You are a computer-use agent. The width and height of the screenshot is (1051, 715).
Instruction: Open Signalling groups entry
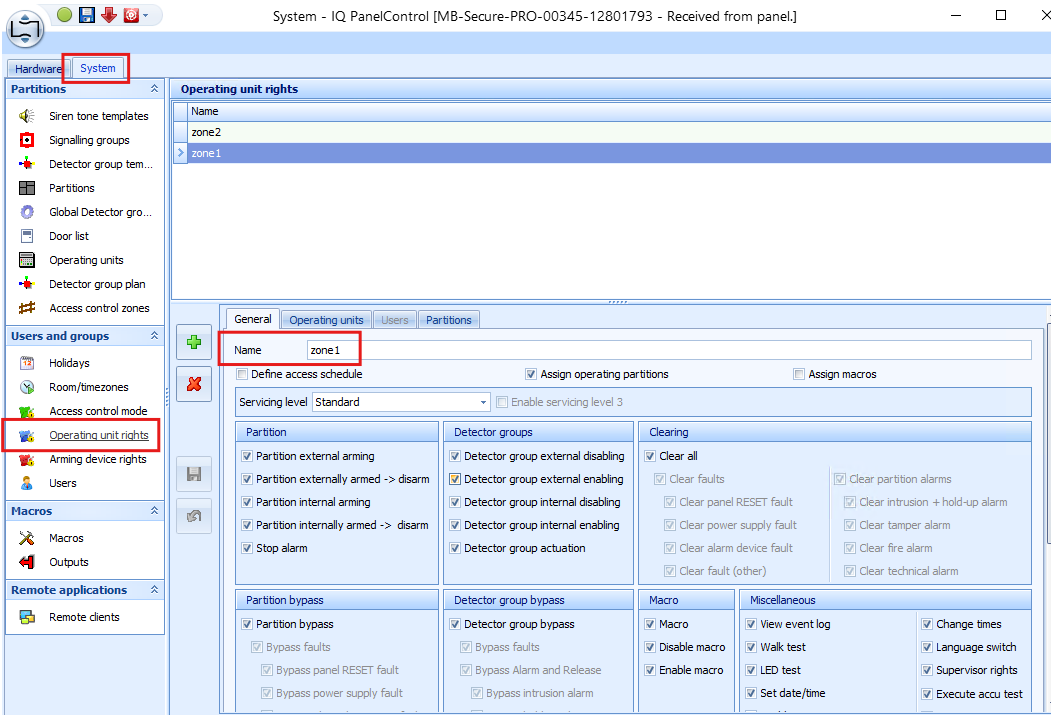click(89, 140)
